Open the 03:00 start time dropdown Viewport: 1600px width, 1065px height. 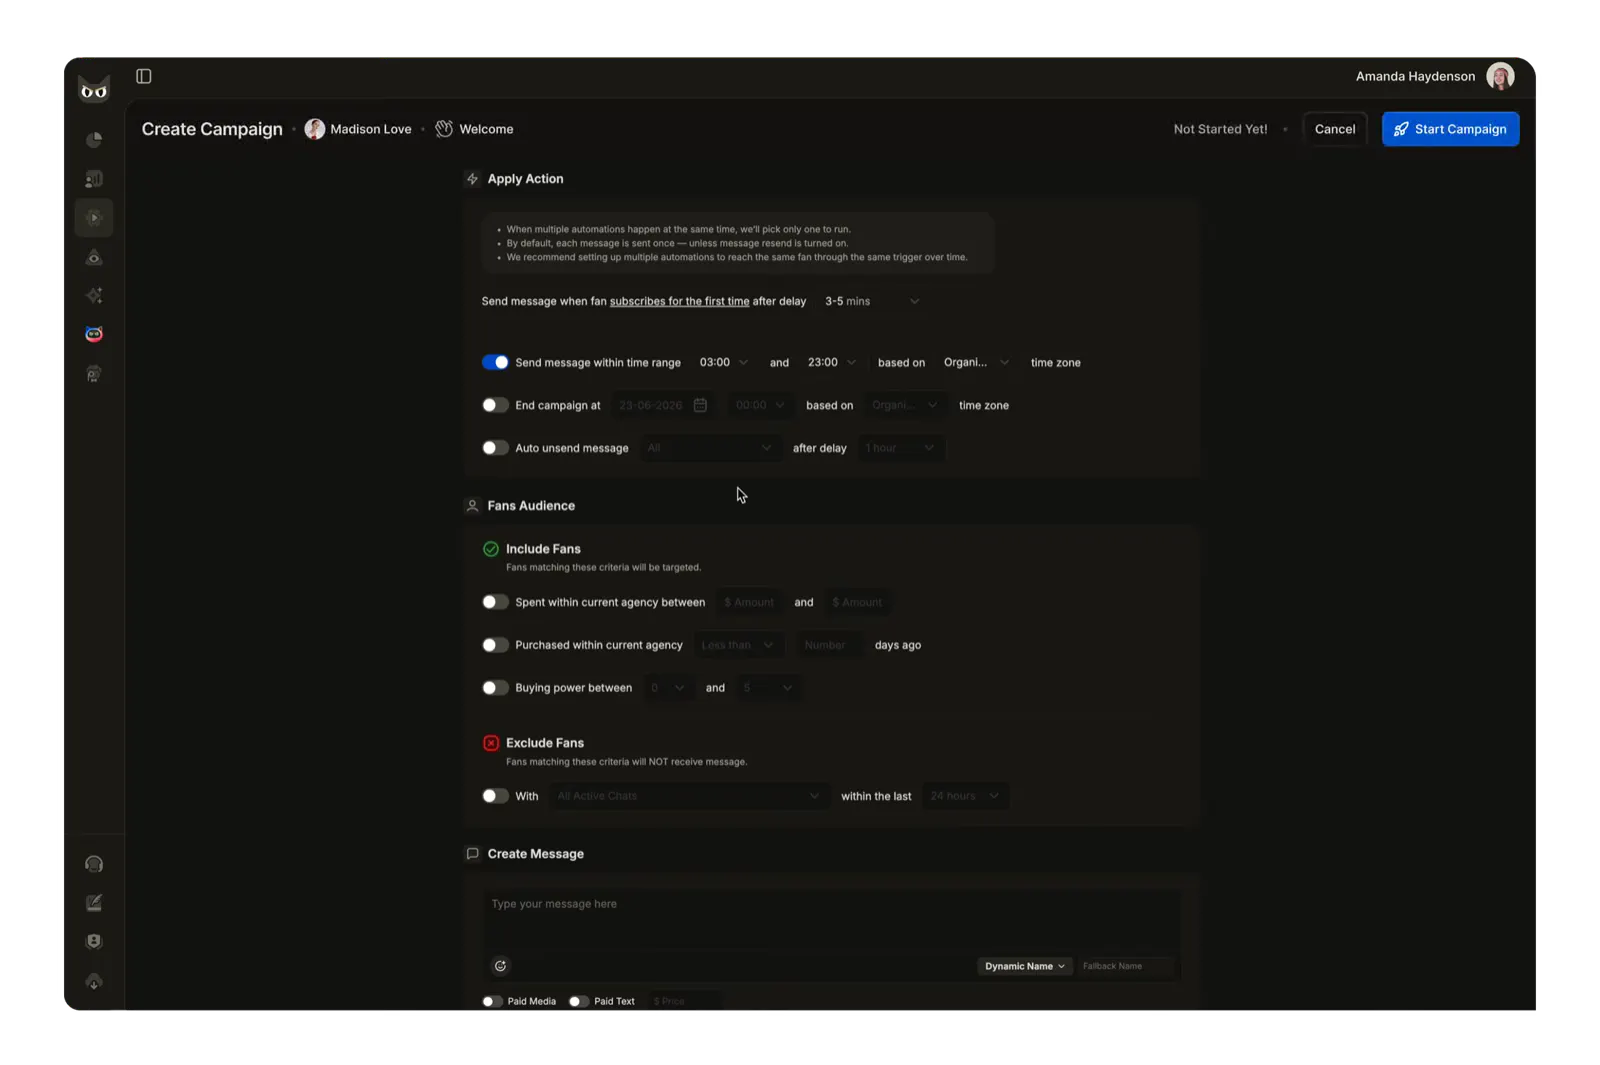click(723, 362)
